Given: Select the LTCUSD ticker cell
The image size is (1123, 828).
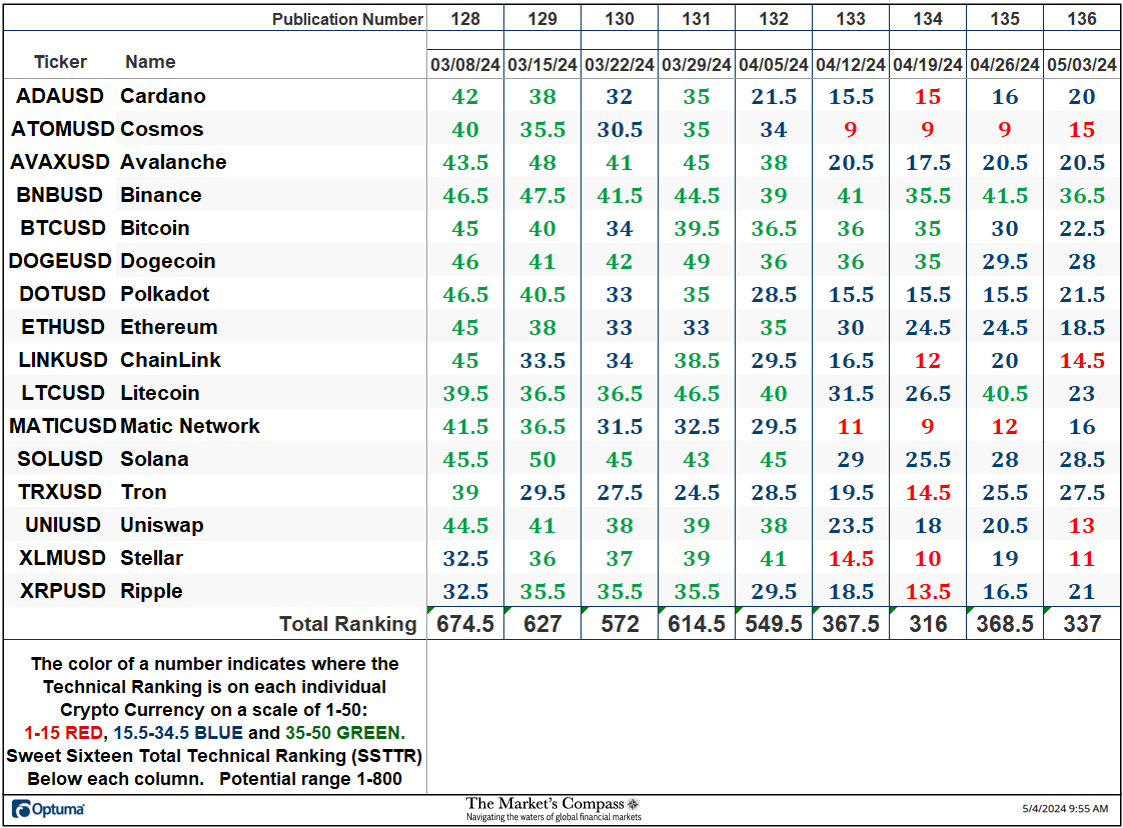Looking at the screenshot, I should 63,393.
